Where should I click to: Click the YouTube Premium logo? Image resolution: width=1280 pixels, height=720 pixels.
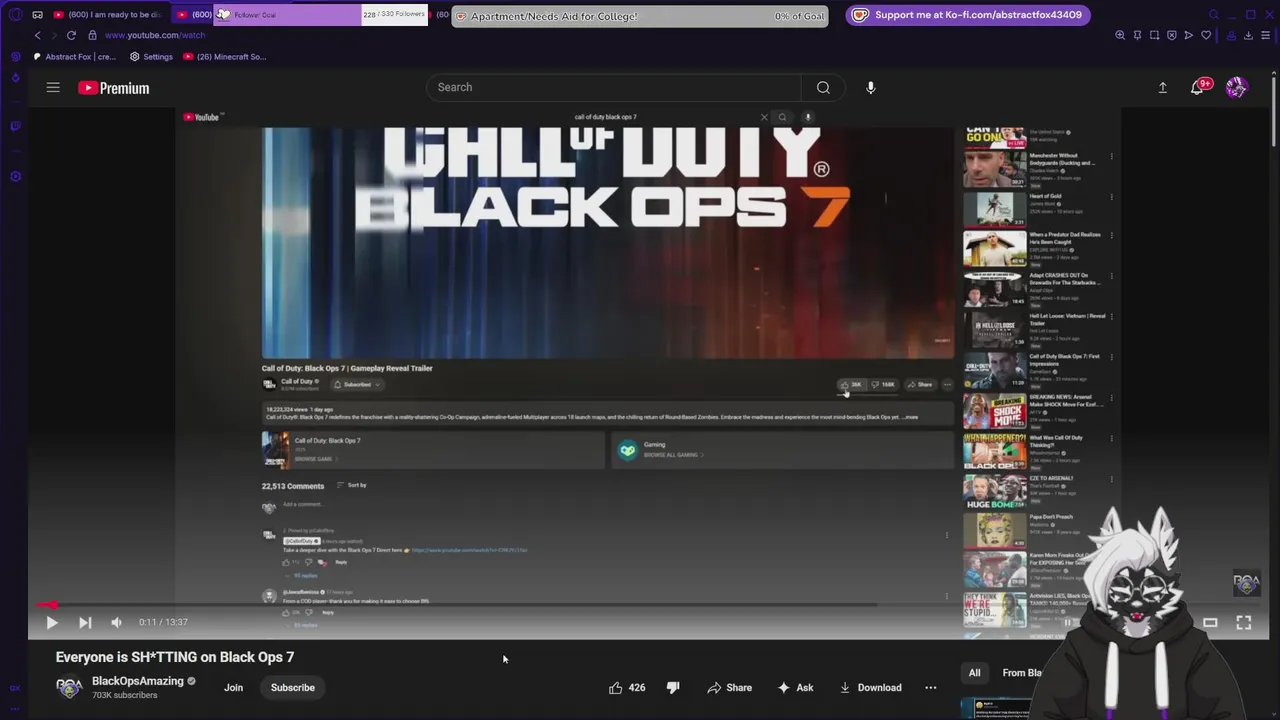click(x=114, y=88)
